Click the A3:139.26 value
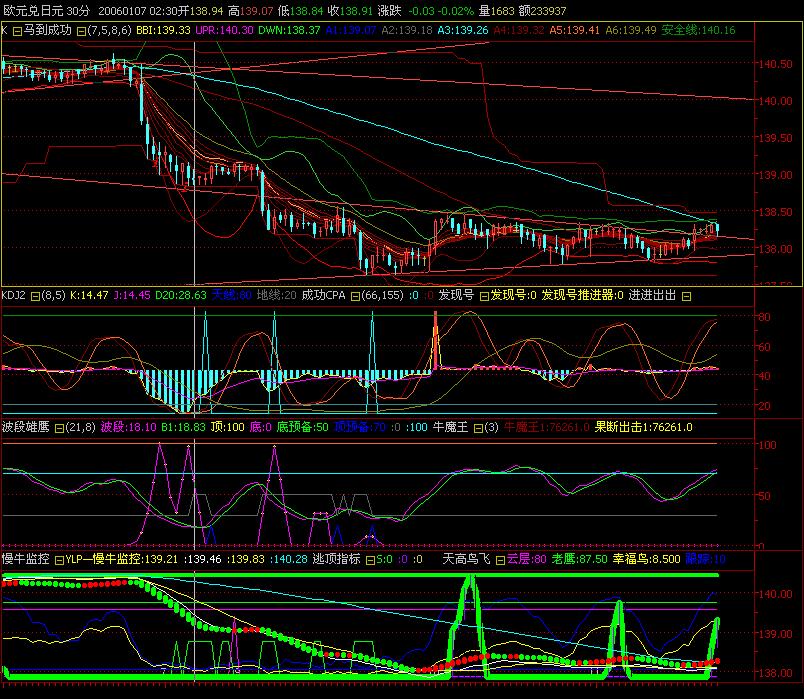This screenshot has height=699, width=804. (463, 30)
